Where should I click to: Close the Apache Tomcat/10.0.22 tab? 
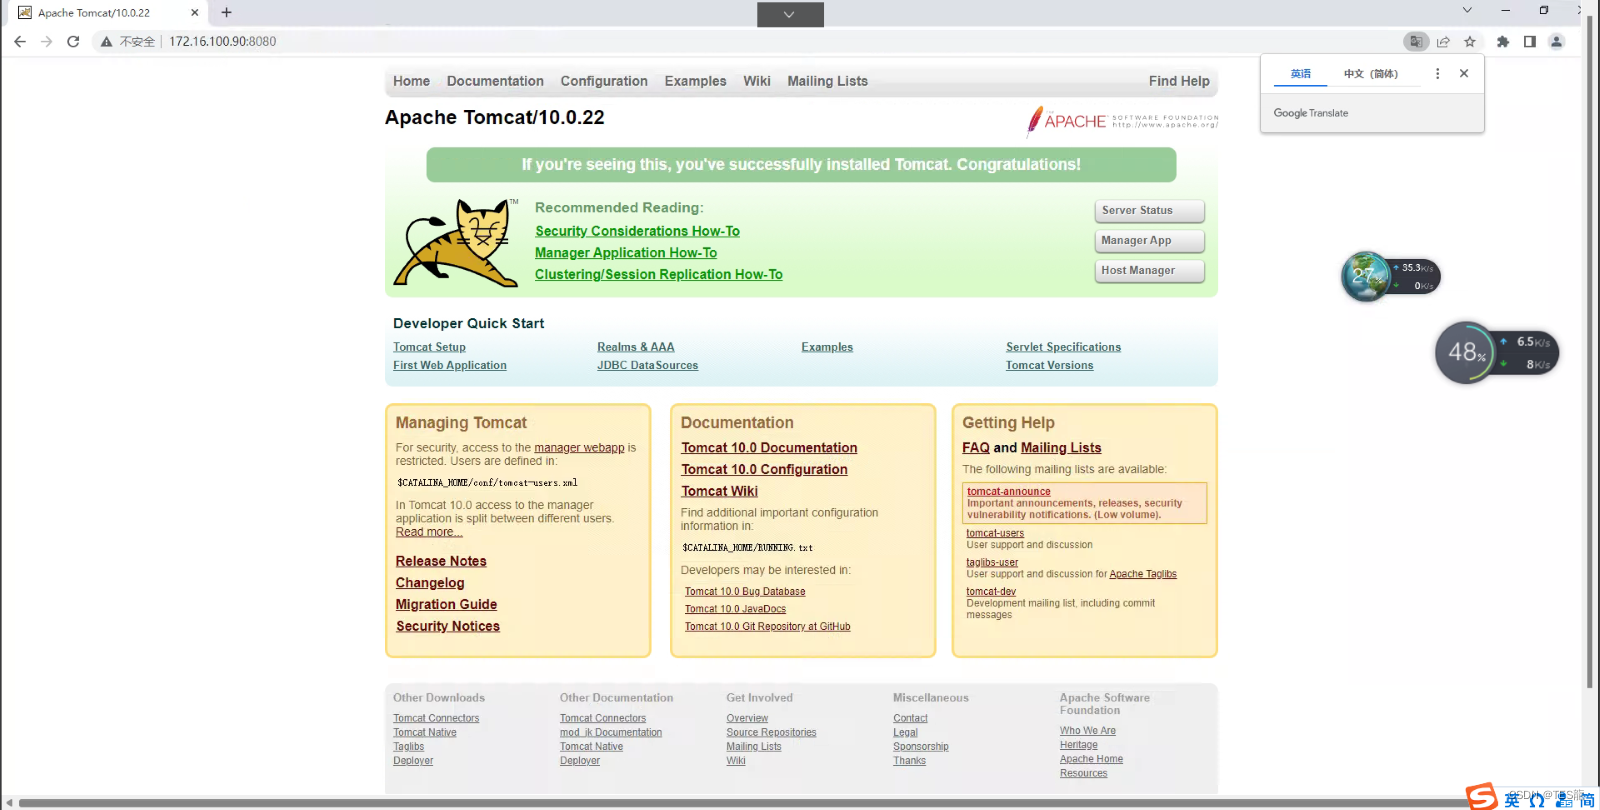pos(194,13)
